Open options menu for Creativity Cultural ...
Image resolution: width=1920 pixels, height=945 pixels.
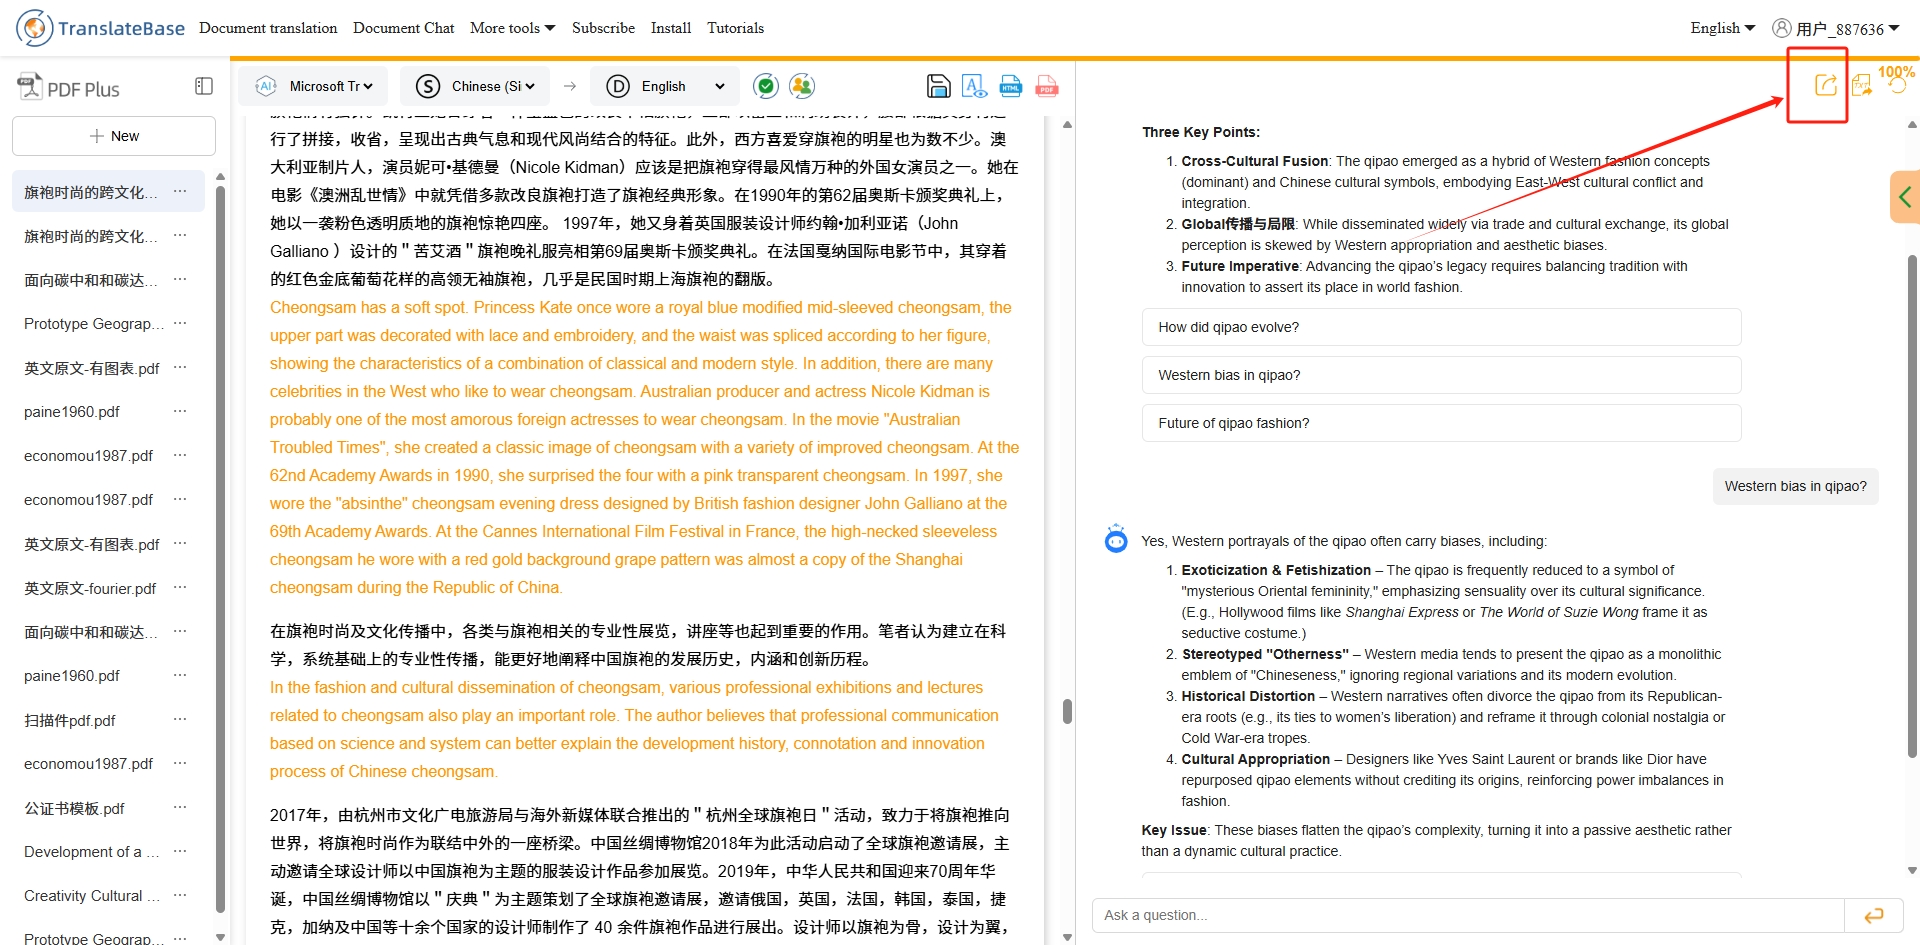click(x=180, y=895)
